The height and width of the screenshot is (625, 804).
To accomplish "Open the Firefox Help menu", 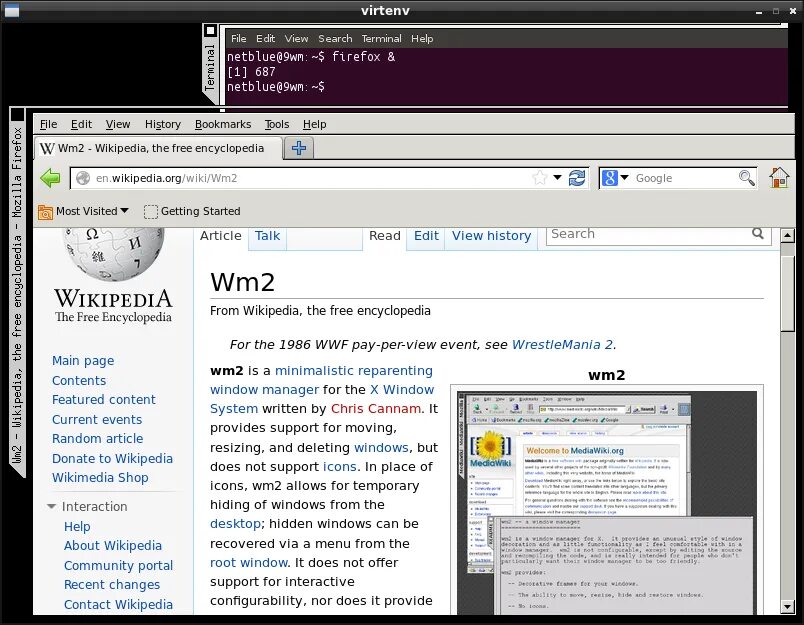I will (x=314, y=124).
